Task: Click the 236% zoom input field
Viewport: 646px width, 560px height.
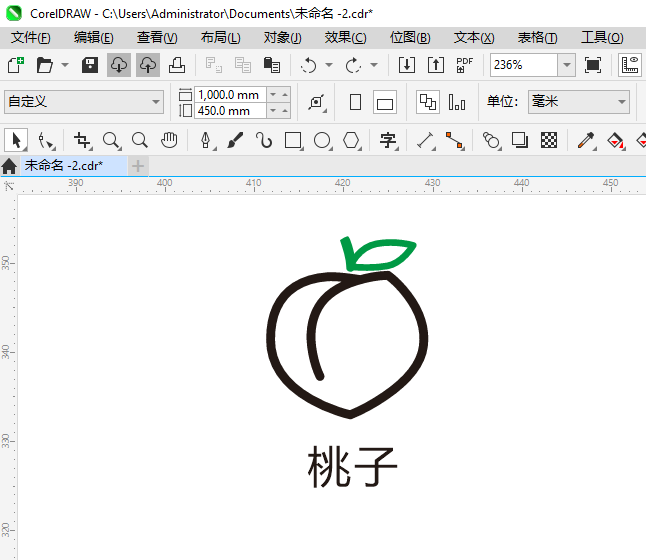Action: pyautogui.click(x=524, y=65)
